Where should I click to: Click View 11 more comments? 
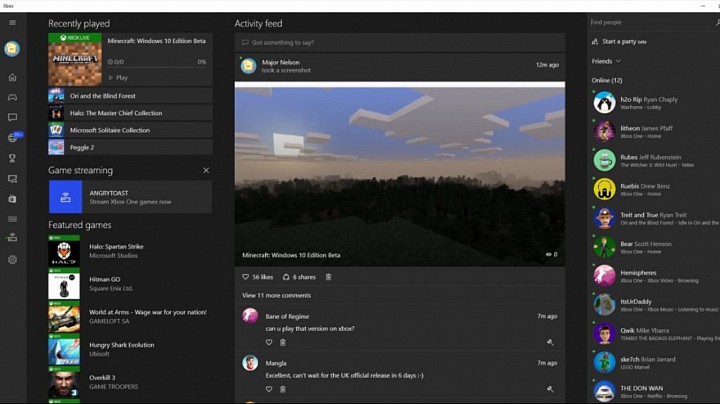click(276, 295)
